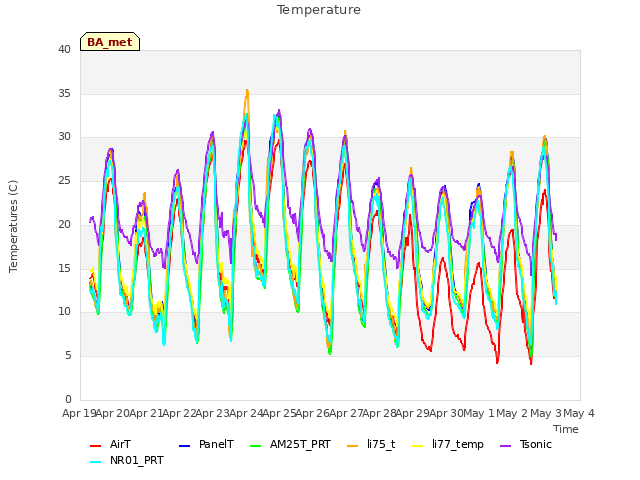Image resolution: width=640 pixels, height=480 pixels.
Task: Click the Apr 24 x-axis date
Action: tap(246, 413)
